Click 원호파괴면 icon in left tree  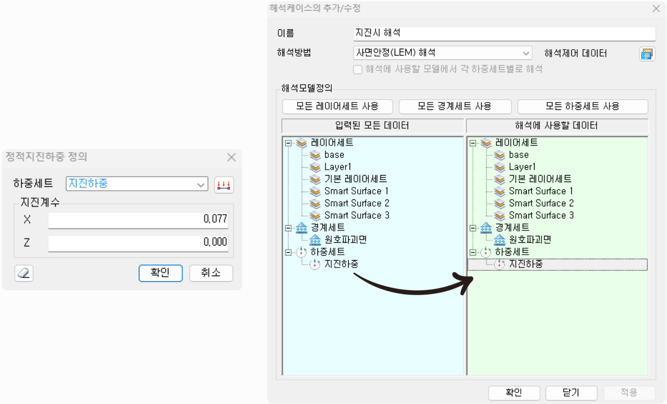point(315,240)
